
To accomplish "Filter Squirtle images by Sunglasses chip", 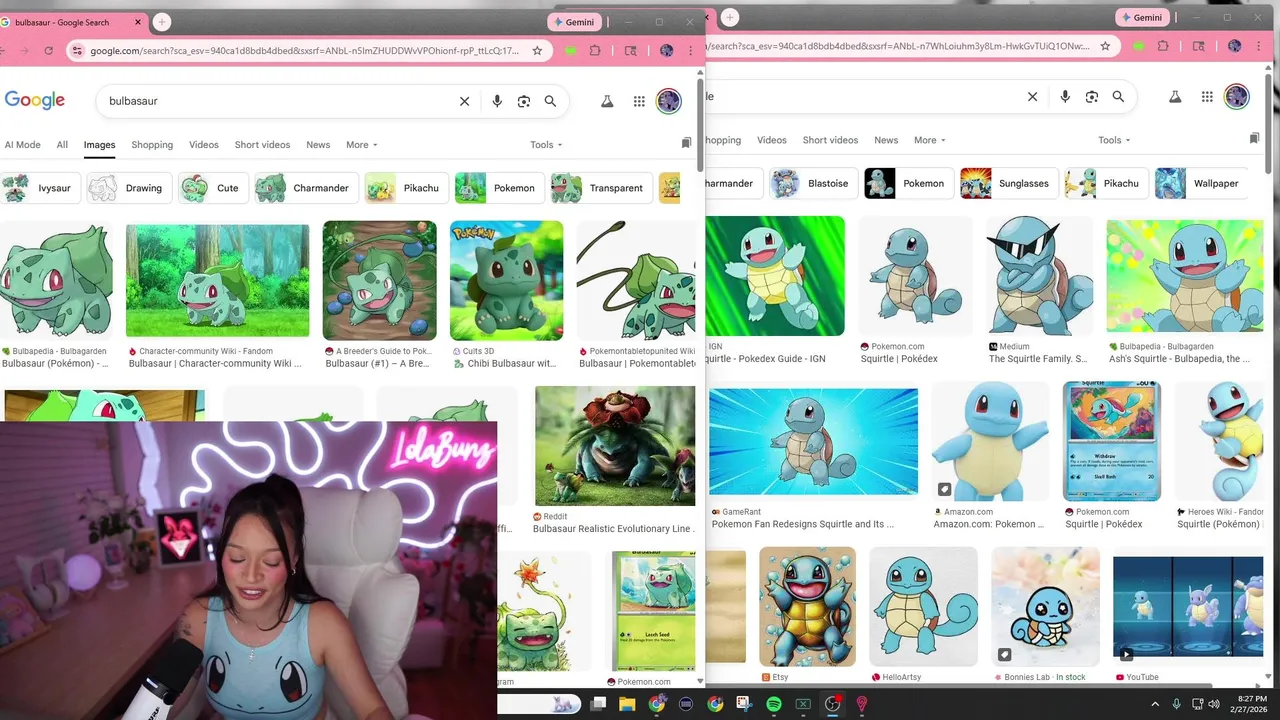I will [1008, 183].
